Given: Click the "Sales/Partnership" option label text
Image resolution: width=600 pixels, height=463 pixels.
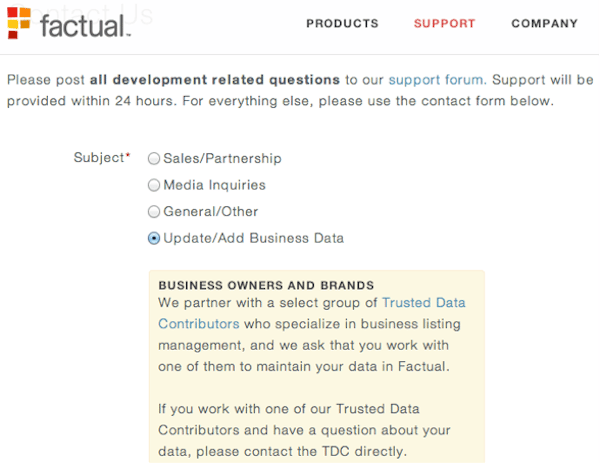Looking at the screenshot, I should [x=222, y=158].
